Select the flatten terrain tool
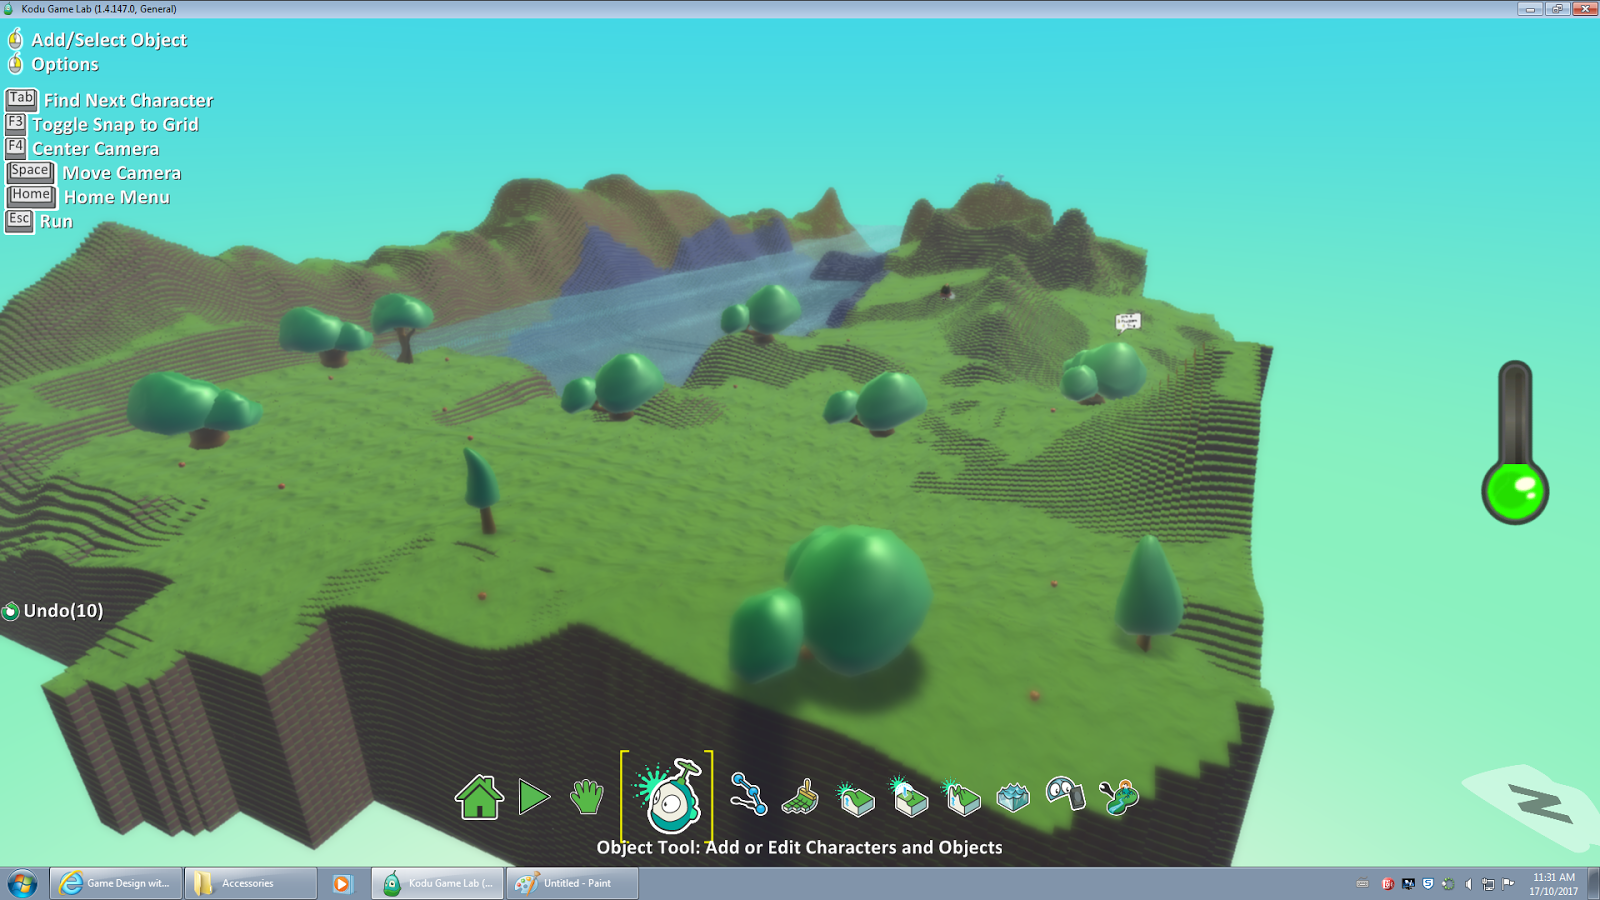Image resolution: width=1600 pixels, height=900 pixels. click(909, 797)
